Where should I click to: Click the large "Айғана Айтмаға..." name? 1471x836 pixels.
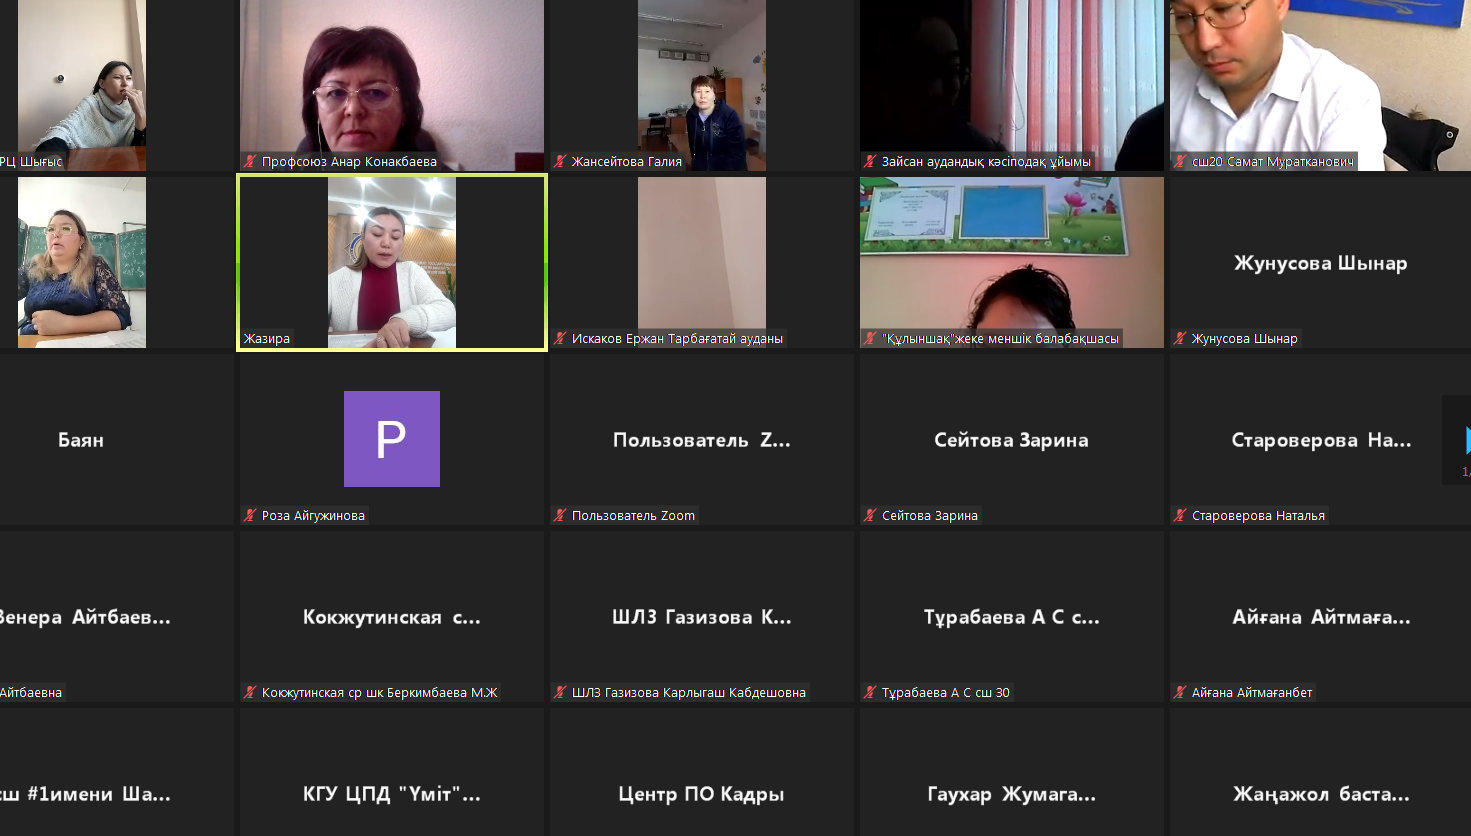tap(1321, 617)
